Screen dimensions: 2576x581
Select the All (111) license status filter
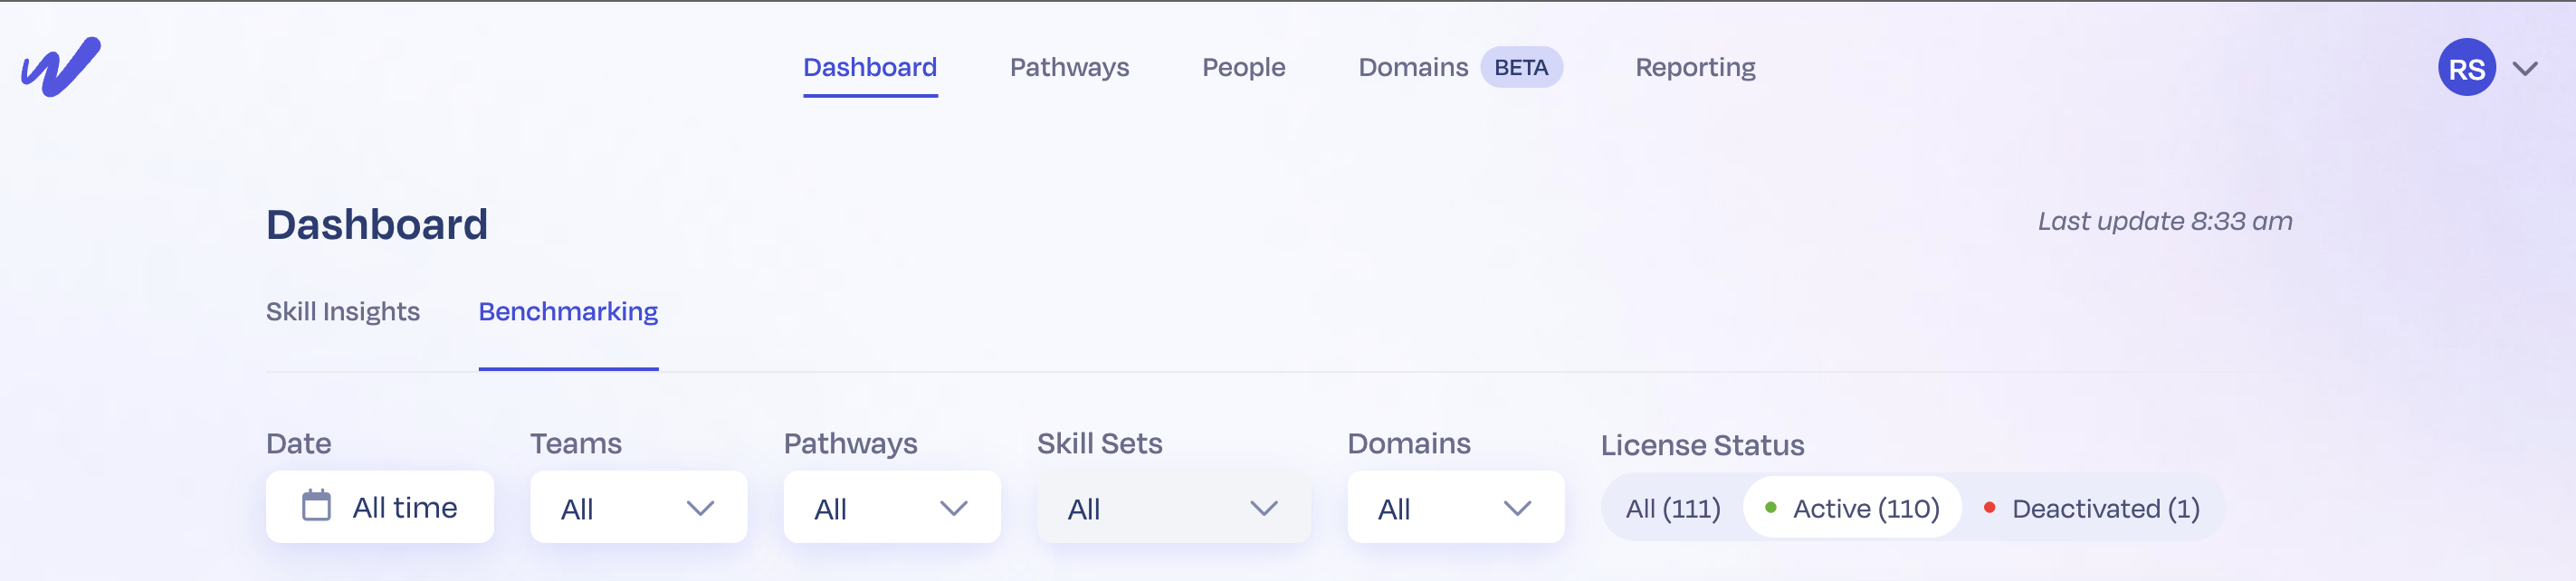point(1672,508)
